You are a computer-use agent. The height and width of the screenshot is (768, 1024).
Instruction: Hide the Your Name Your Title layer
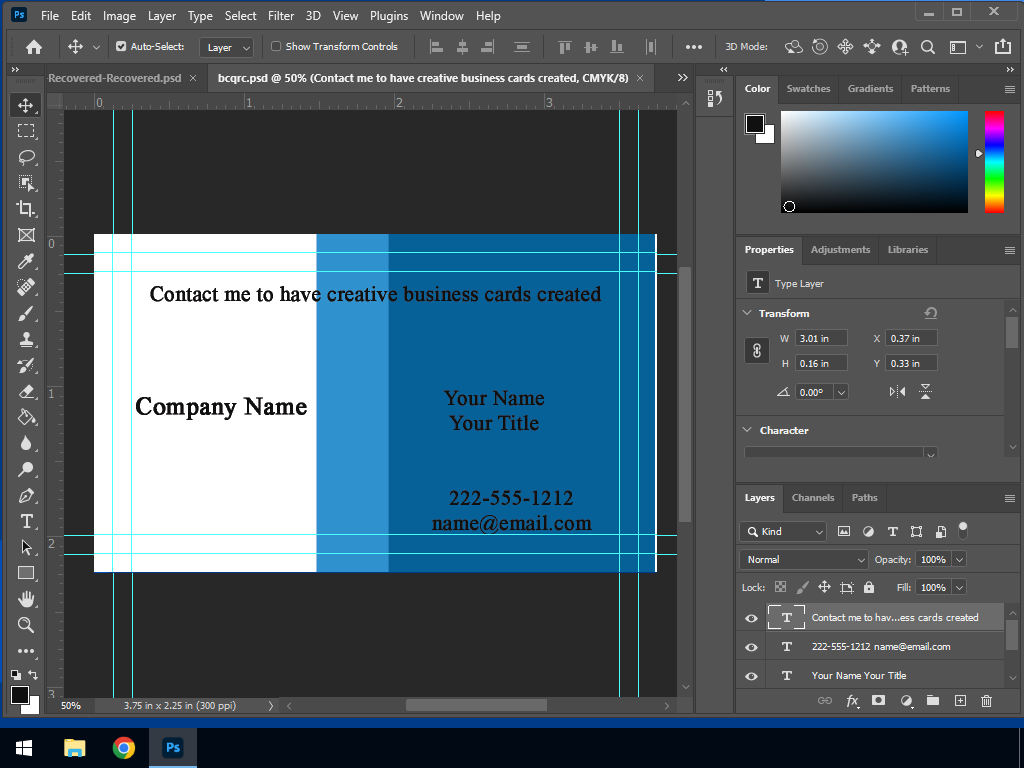(751, 676)
